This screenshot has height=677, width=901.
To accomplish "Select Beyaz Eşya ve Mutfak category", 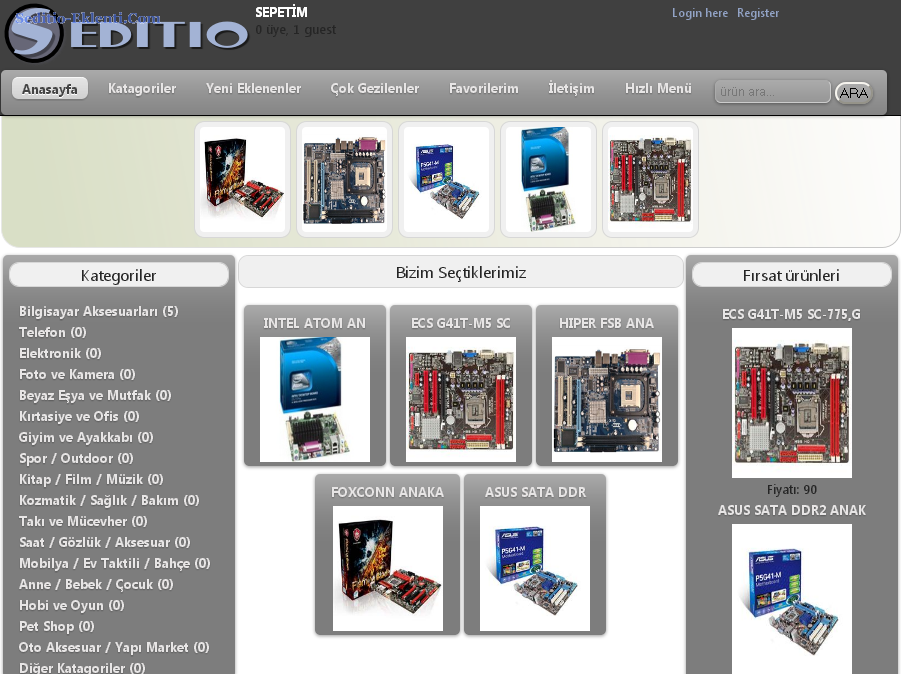I will click(x=95, y=395).
